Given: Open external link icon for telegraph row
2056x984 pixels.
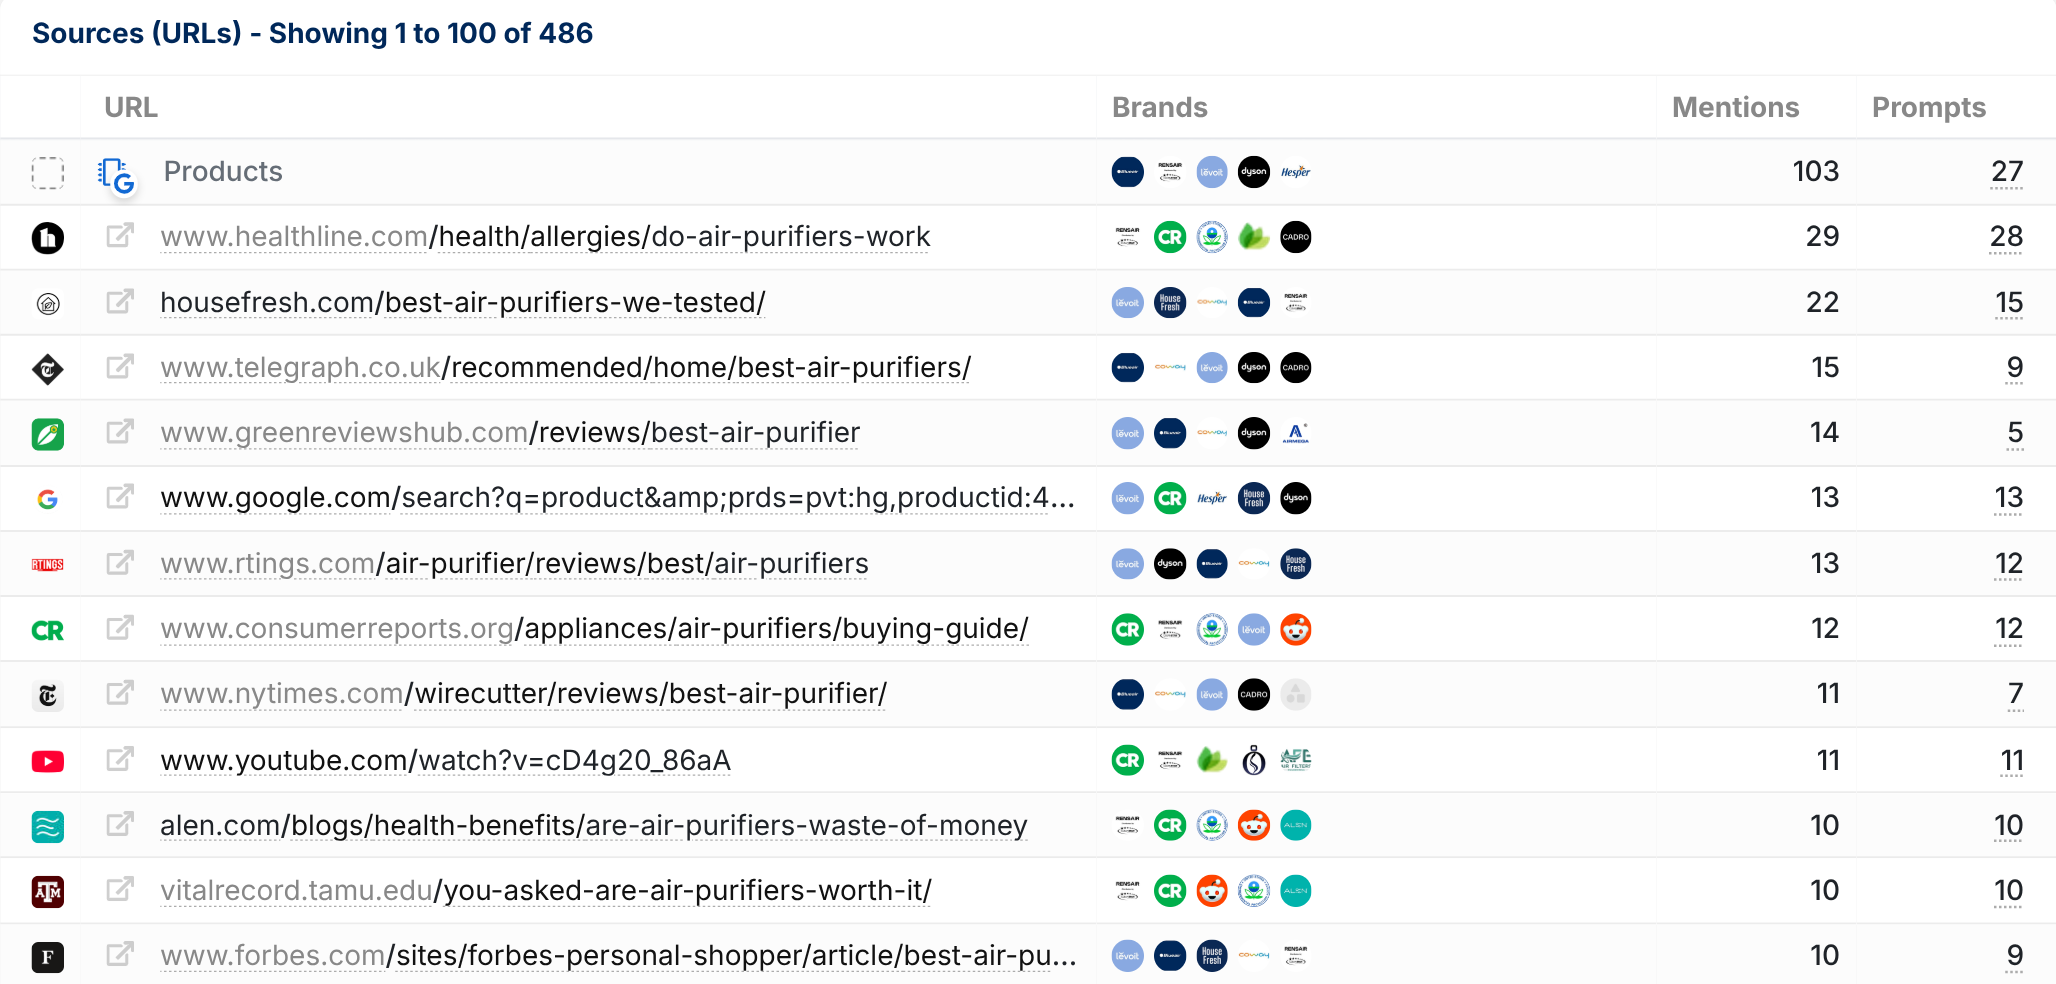Looking at the screenshot, I should (120, 367).
